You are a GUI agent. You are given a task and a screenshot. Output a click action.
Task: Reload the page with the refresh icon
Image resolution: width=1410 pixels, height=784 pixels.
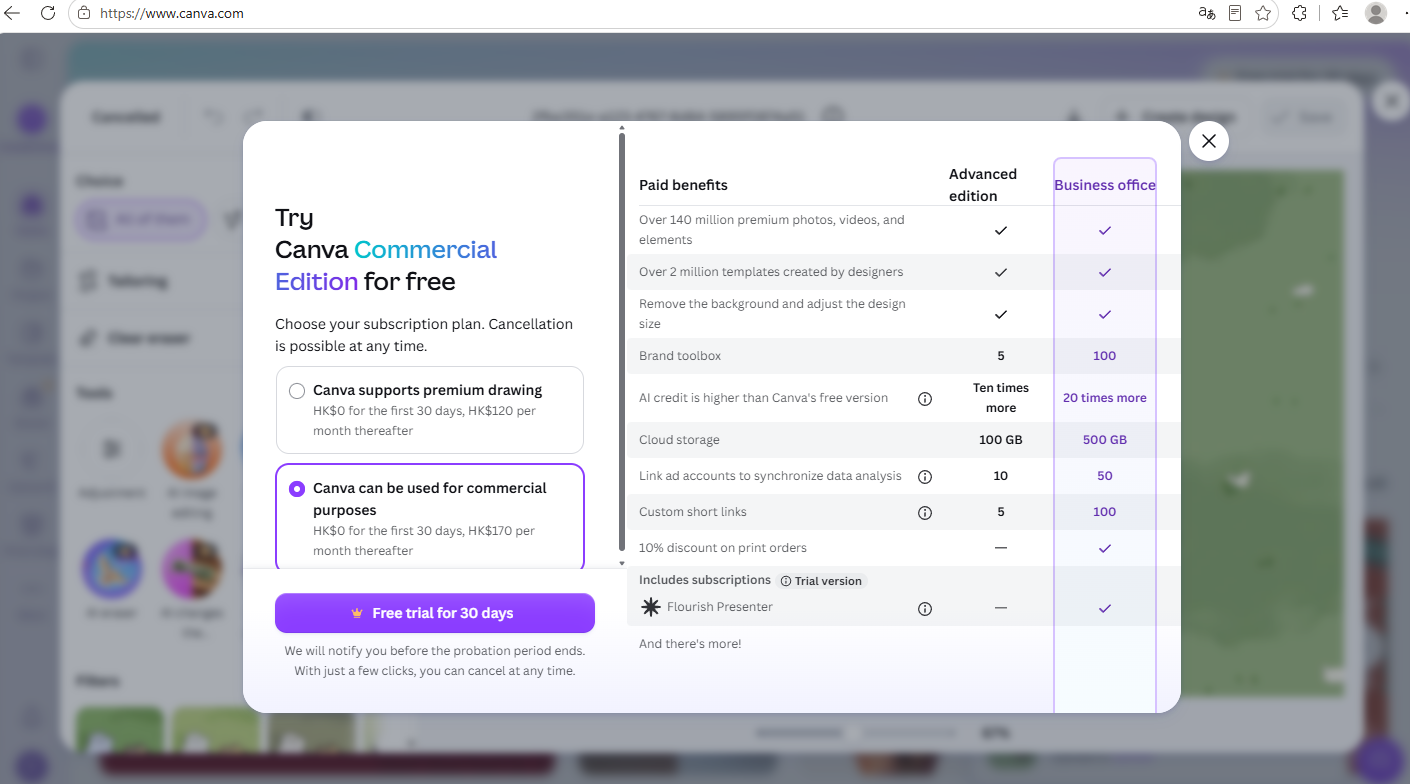(47, 13)
